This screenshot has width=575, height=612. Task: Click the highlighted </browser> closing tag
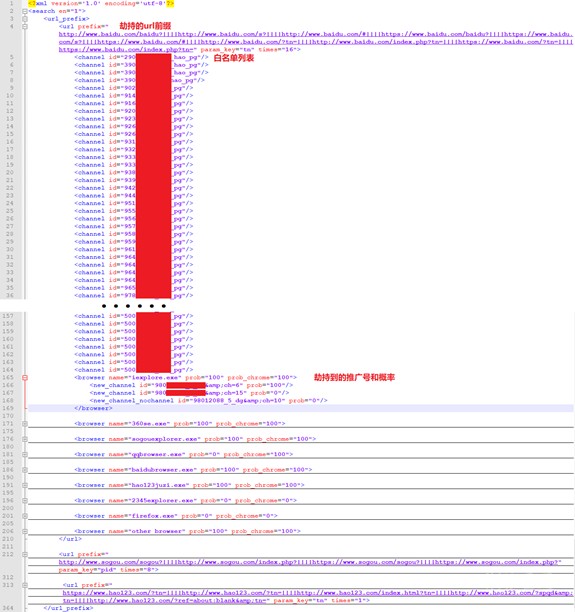coord(93,408)
